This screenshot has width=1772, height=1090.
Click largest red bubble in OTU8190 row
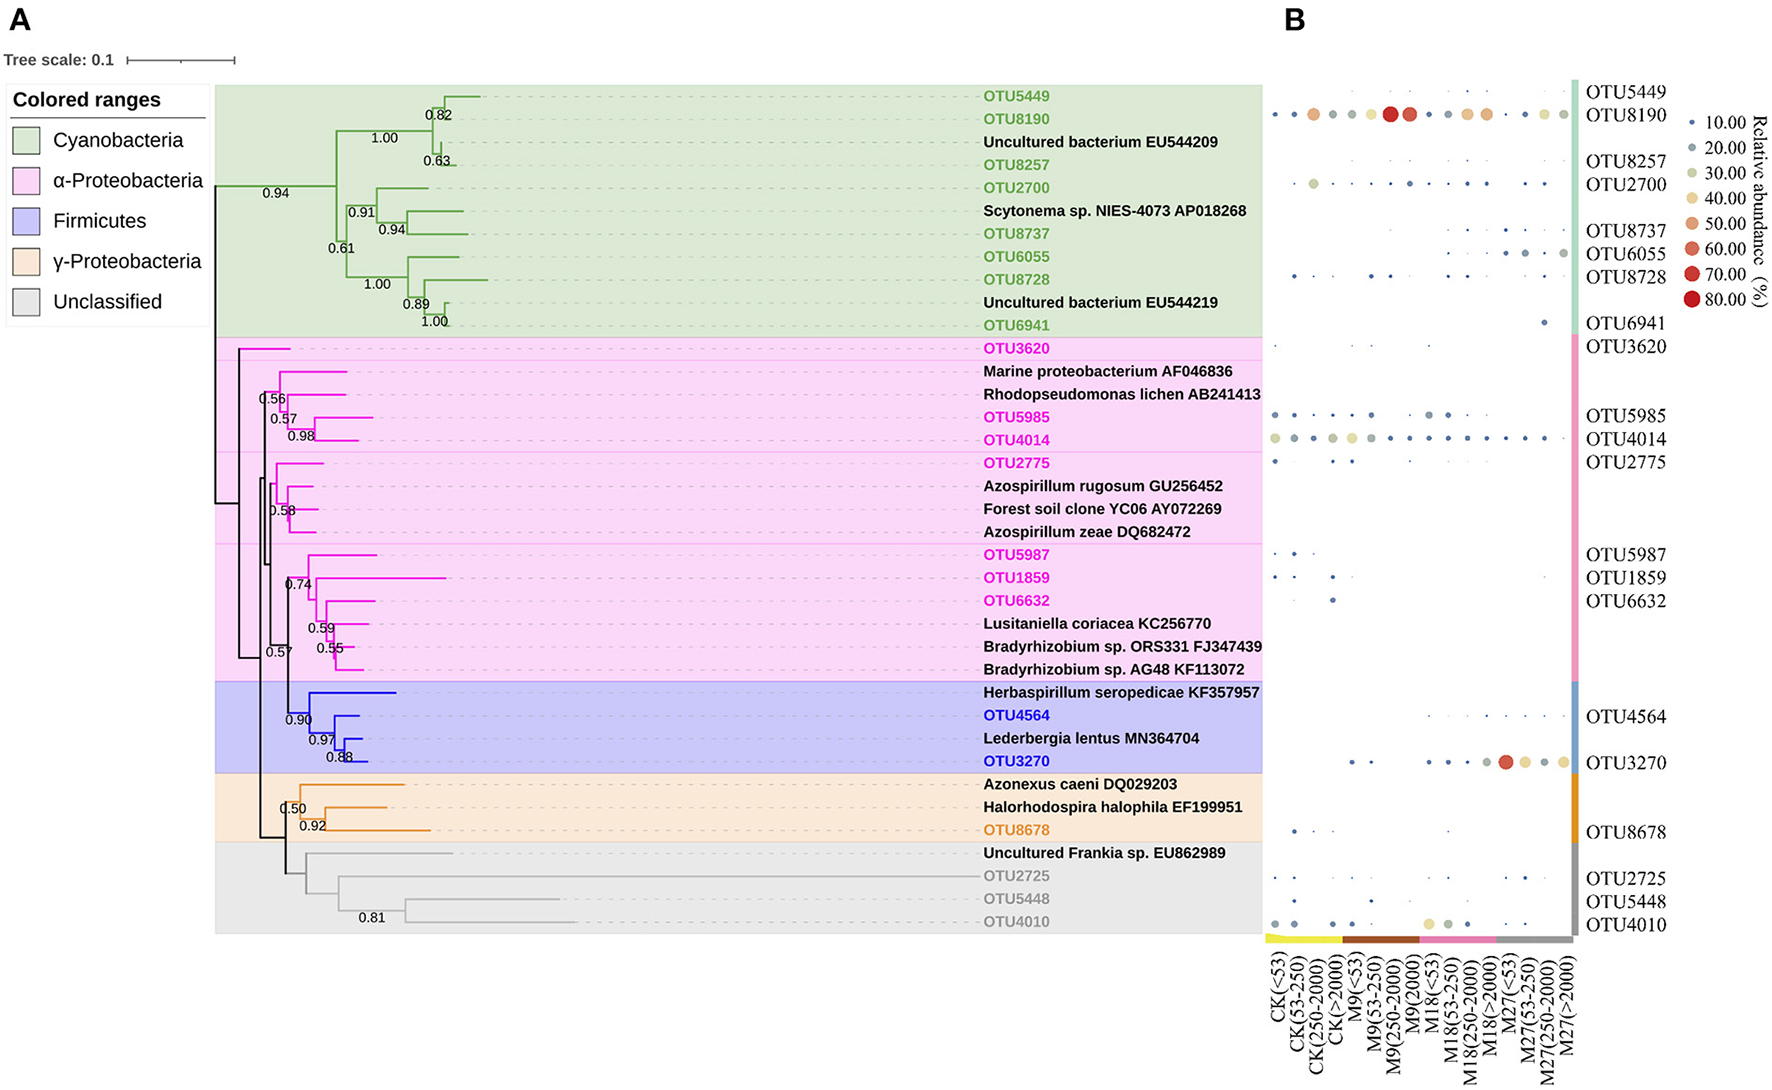point(1390,115)
